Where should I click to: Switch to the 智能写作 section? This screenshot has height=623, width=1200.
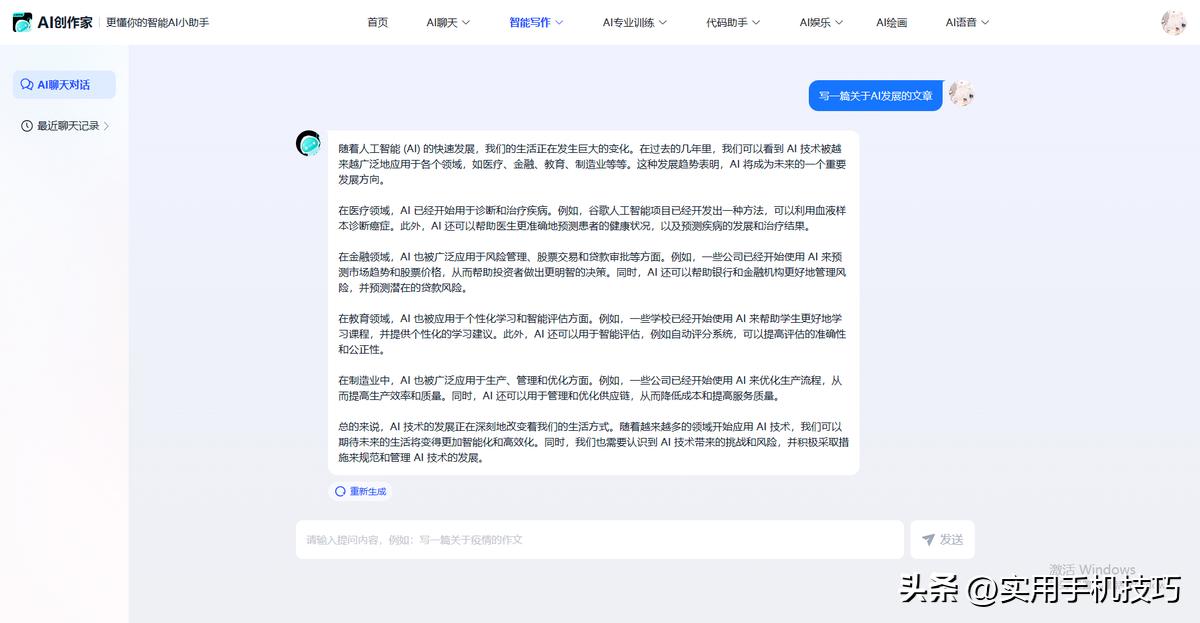tap(534, 21)
